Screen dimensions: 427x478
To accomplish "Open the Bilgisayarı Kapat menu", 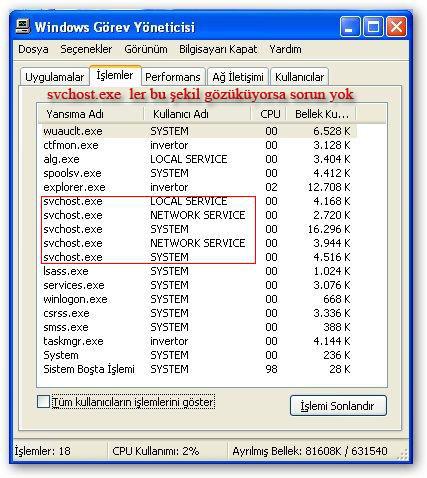I will tap(218, 49).
